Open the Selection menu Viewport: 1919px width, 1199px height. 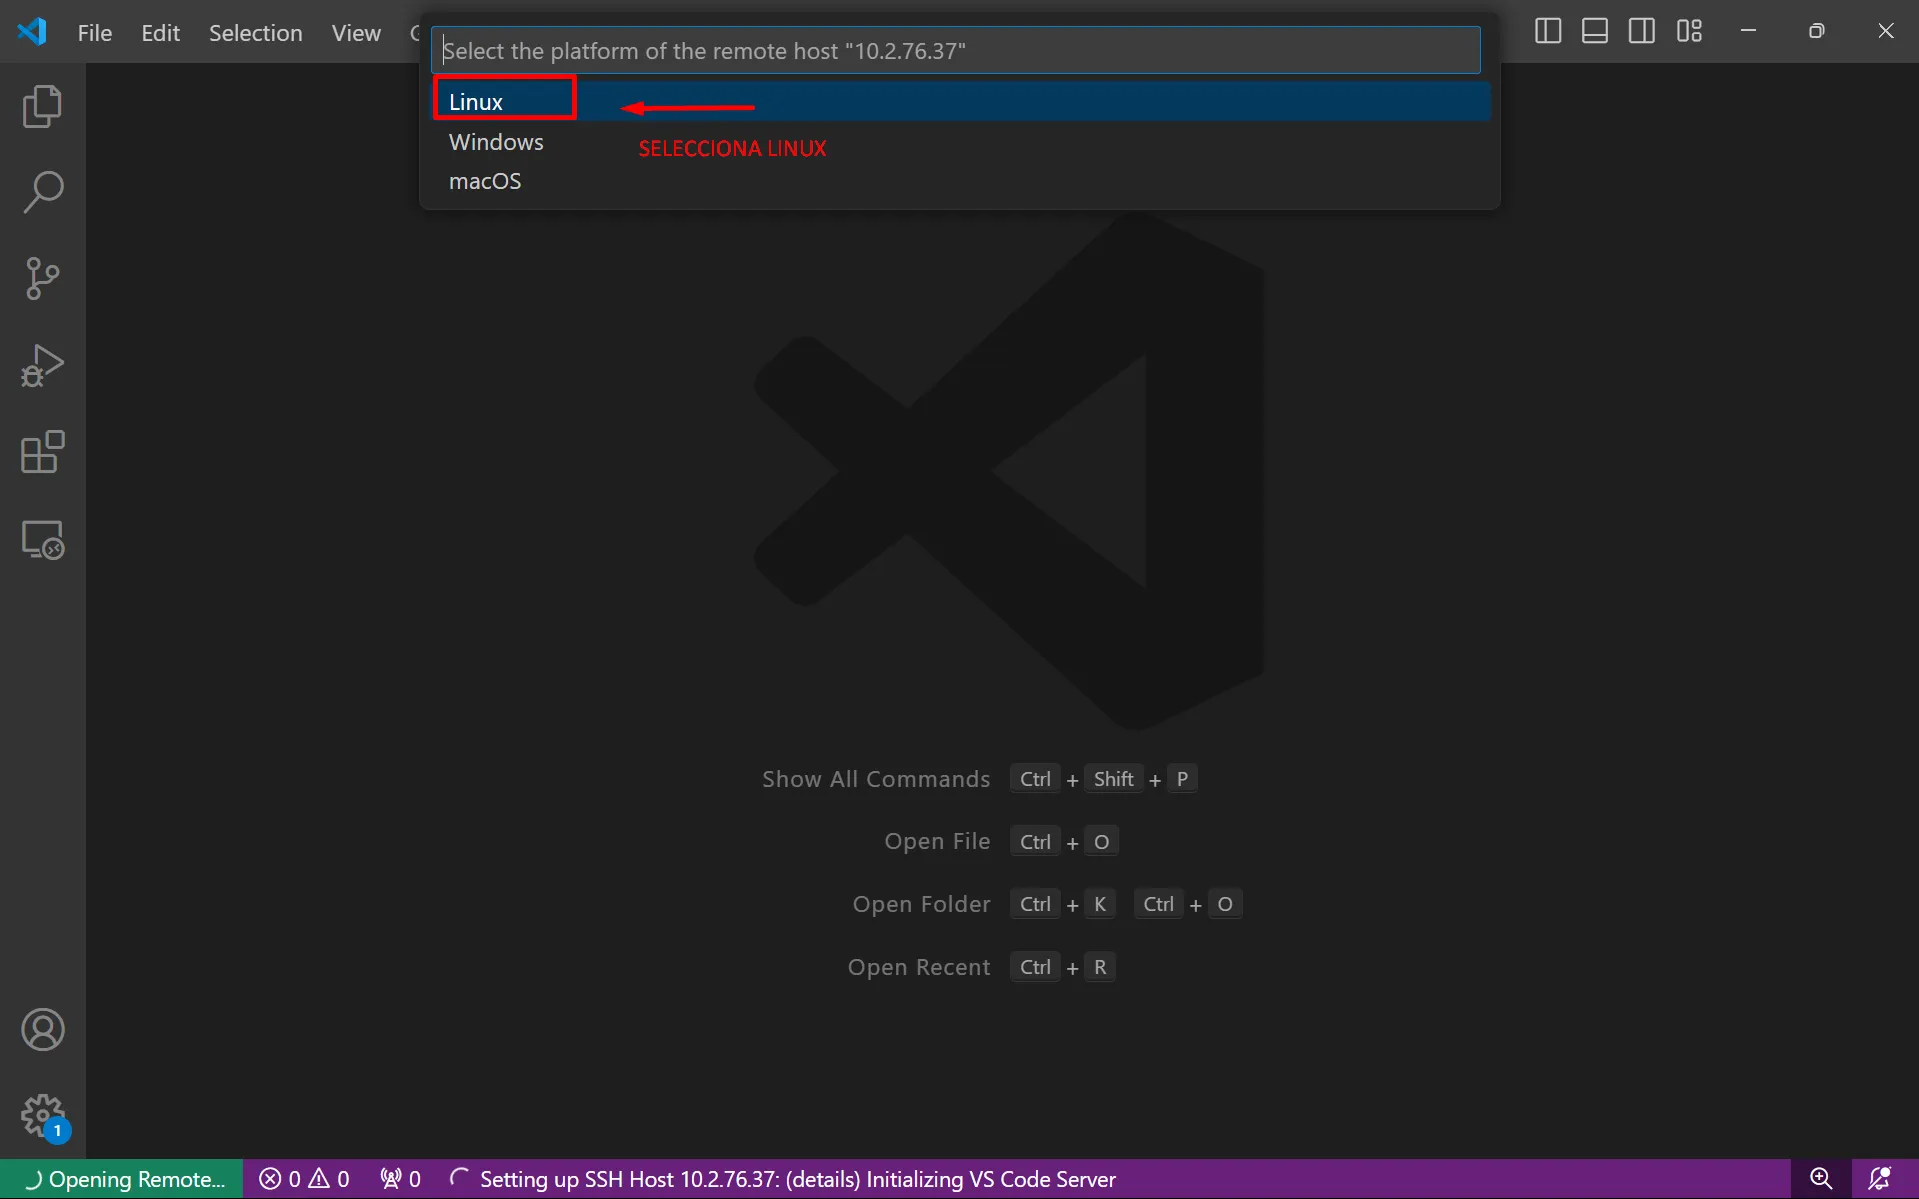(x=255, y=33)
